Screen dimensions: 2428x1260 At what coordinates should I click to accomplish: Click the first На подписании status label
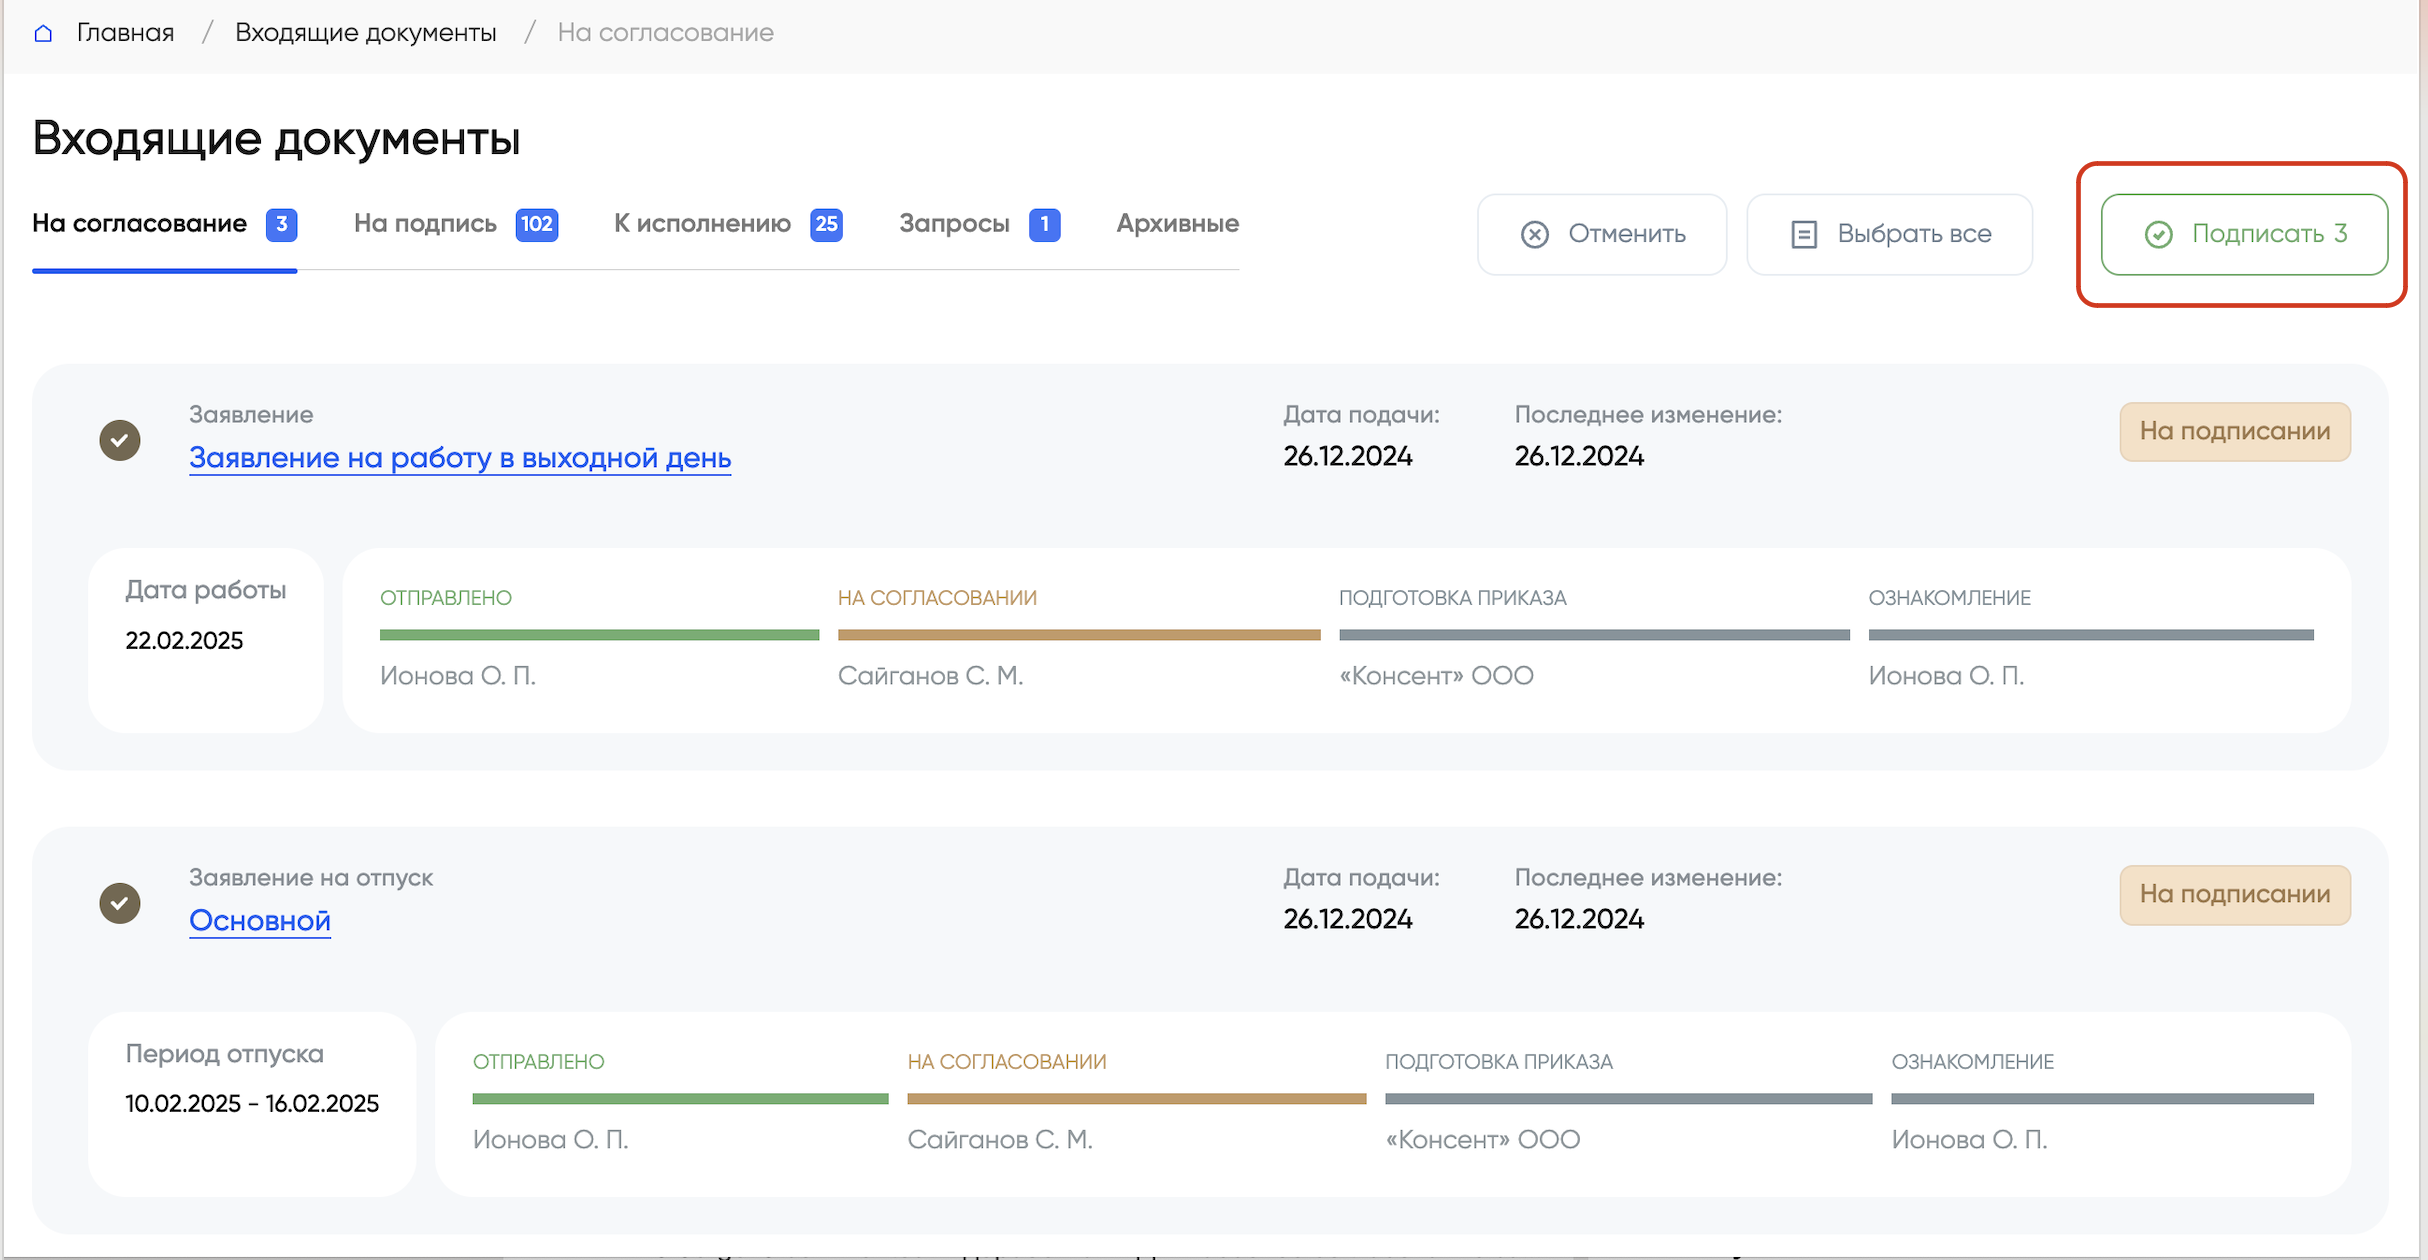(2234, 432)
